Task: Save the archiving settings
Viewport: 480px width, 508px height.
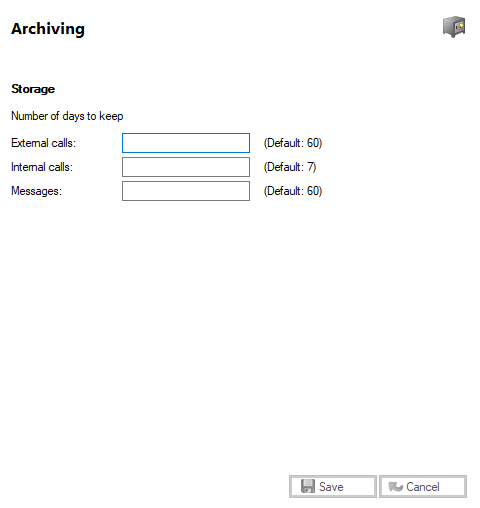Action: 333,487
